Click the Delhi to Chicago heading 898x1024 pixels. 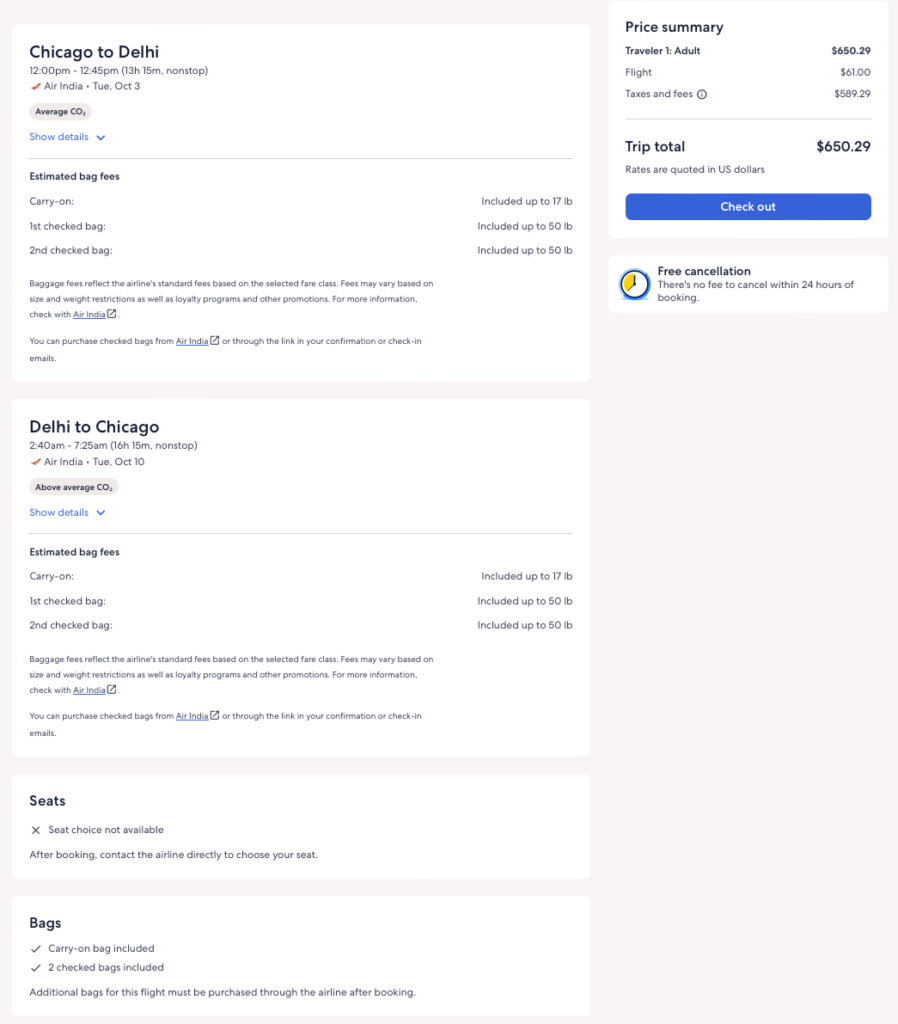coord(94,427)
